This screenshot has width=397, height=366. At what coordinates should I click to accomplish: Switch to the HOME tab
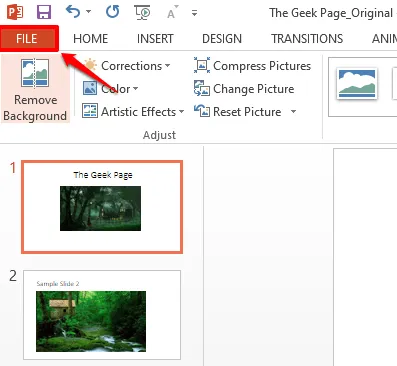[x=91, y=39]
